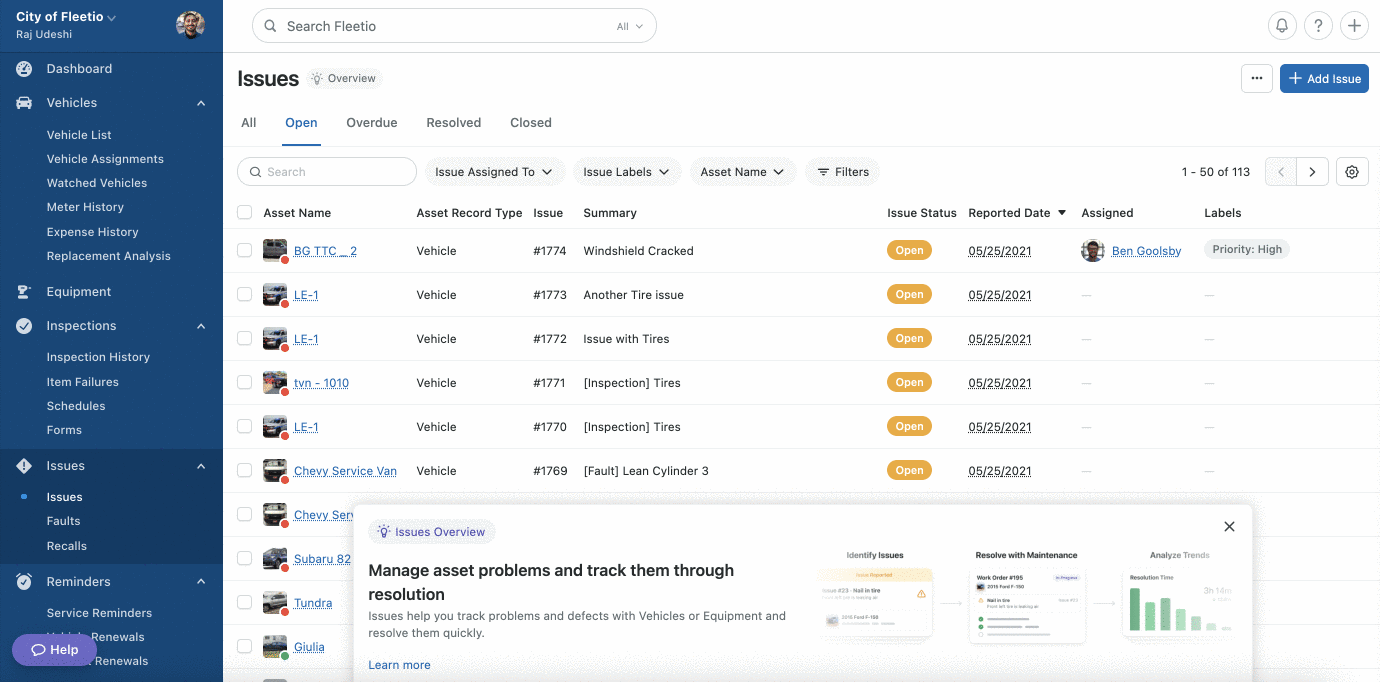1380x682 pixels.
Task: Sort by Reported Date arrow
Action: [1062, 213]
